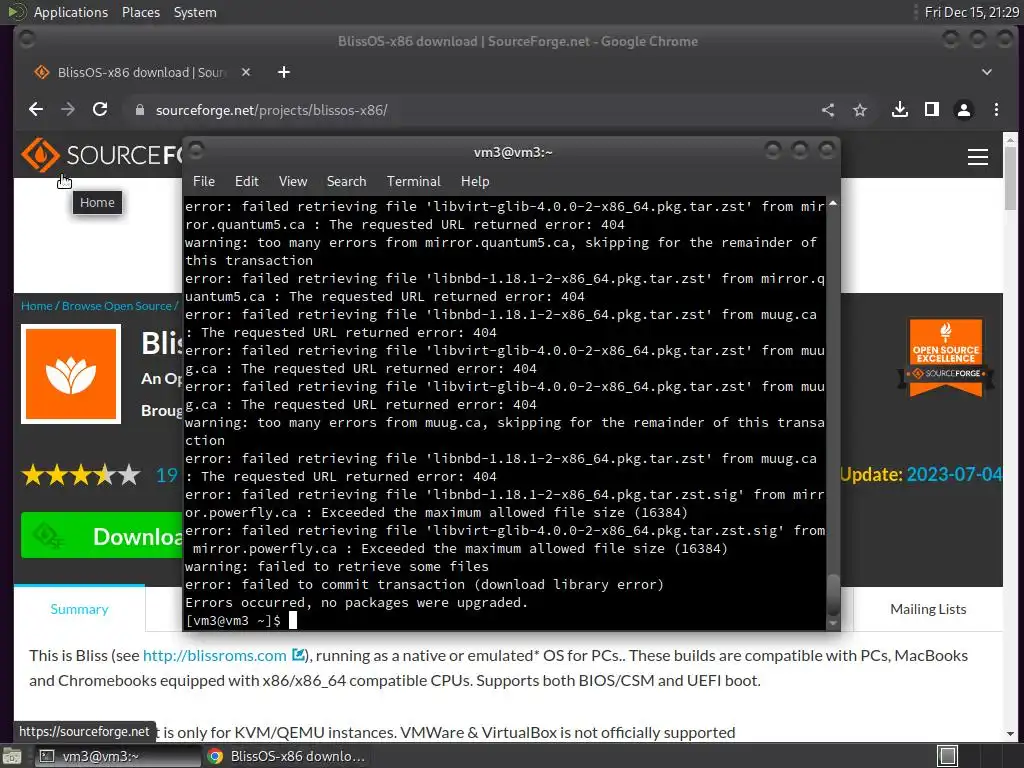The image size is (1024, 768).
Task: Open the SourceForge hamburger menu
Action: pos(978,157)
